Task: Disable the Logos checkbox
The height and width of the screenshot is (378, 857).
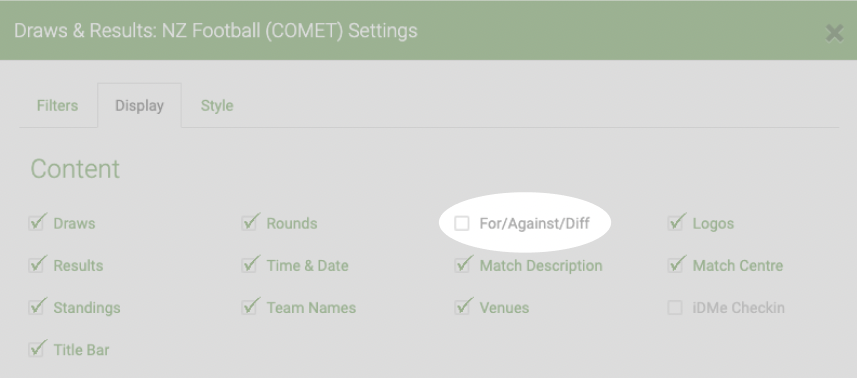Action: coord(675,223)
